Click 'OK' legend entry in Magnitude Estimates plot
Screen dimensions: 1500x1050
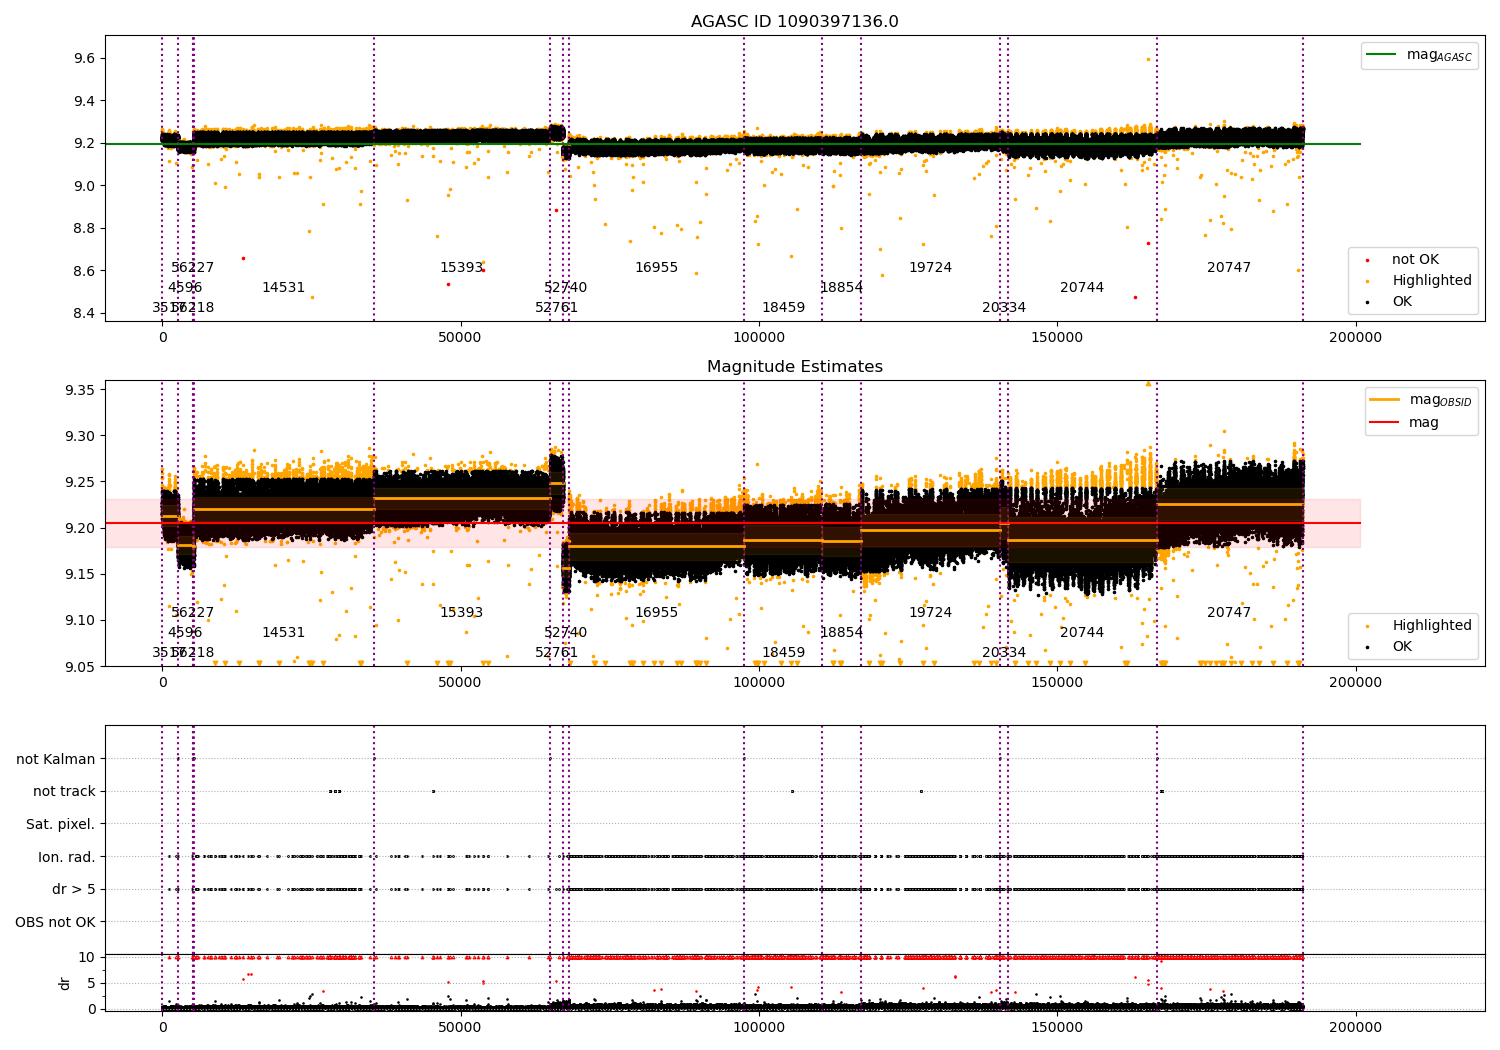click(x=1391, y=647)
